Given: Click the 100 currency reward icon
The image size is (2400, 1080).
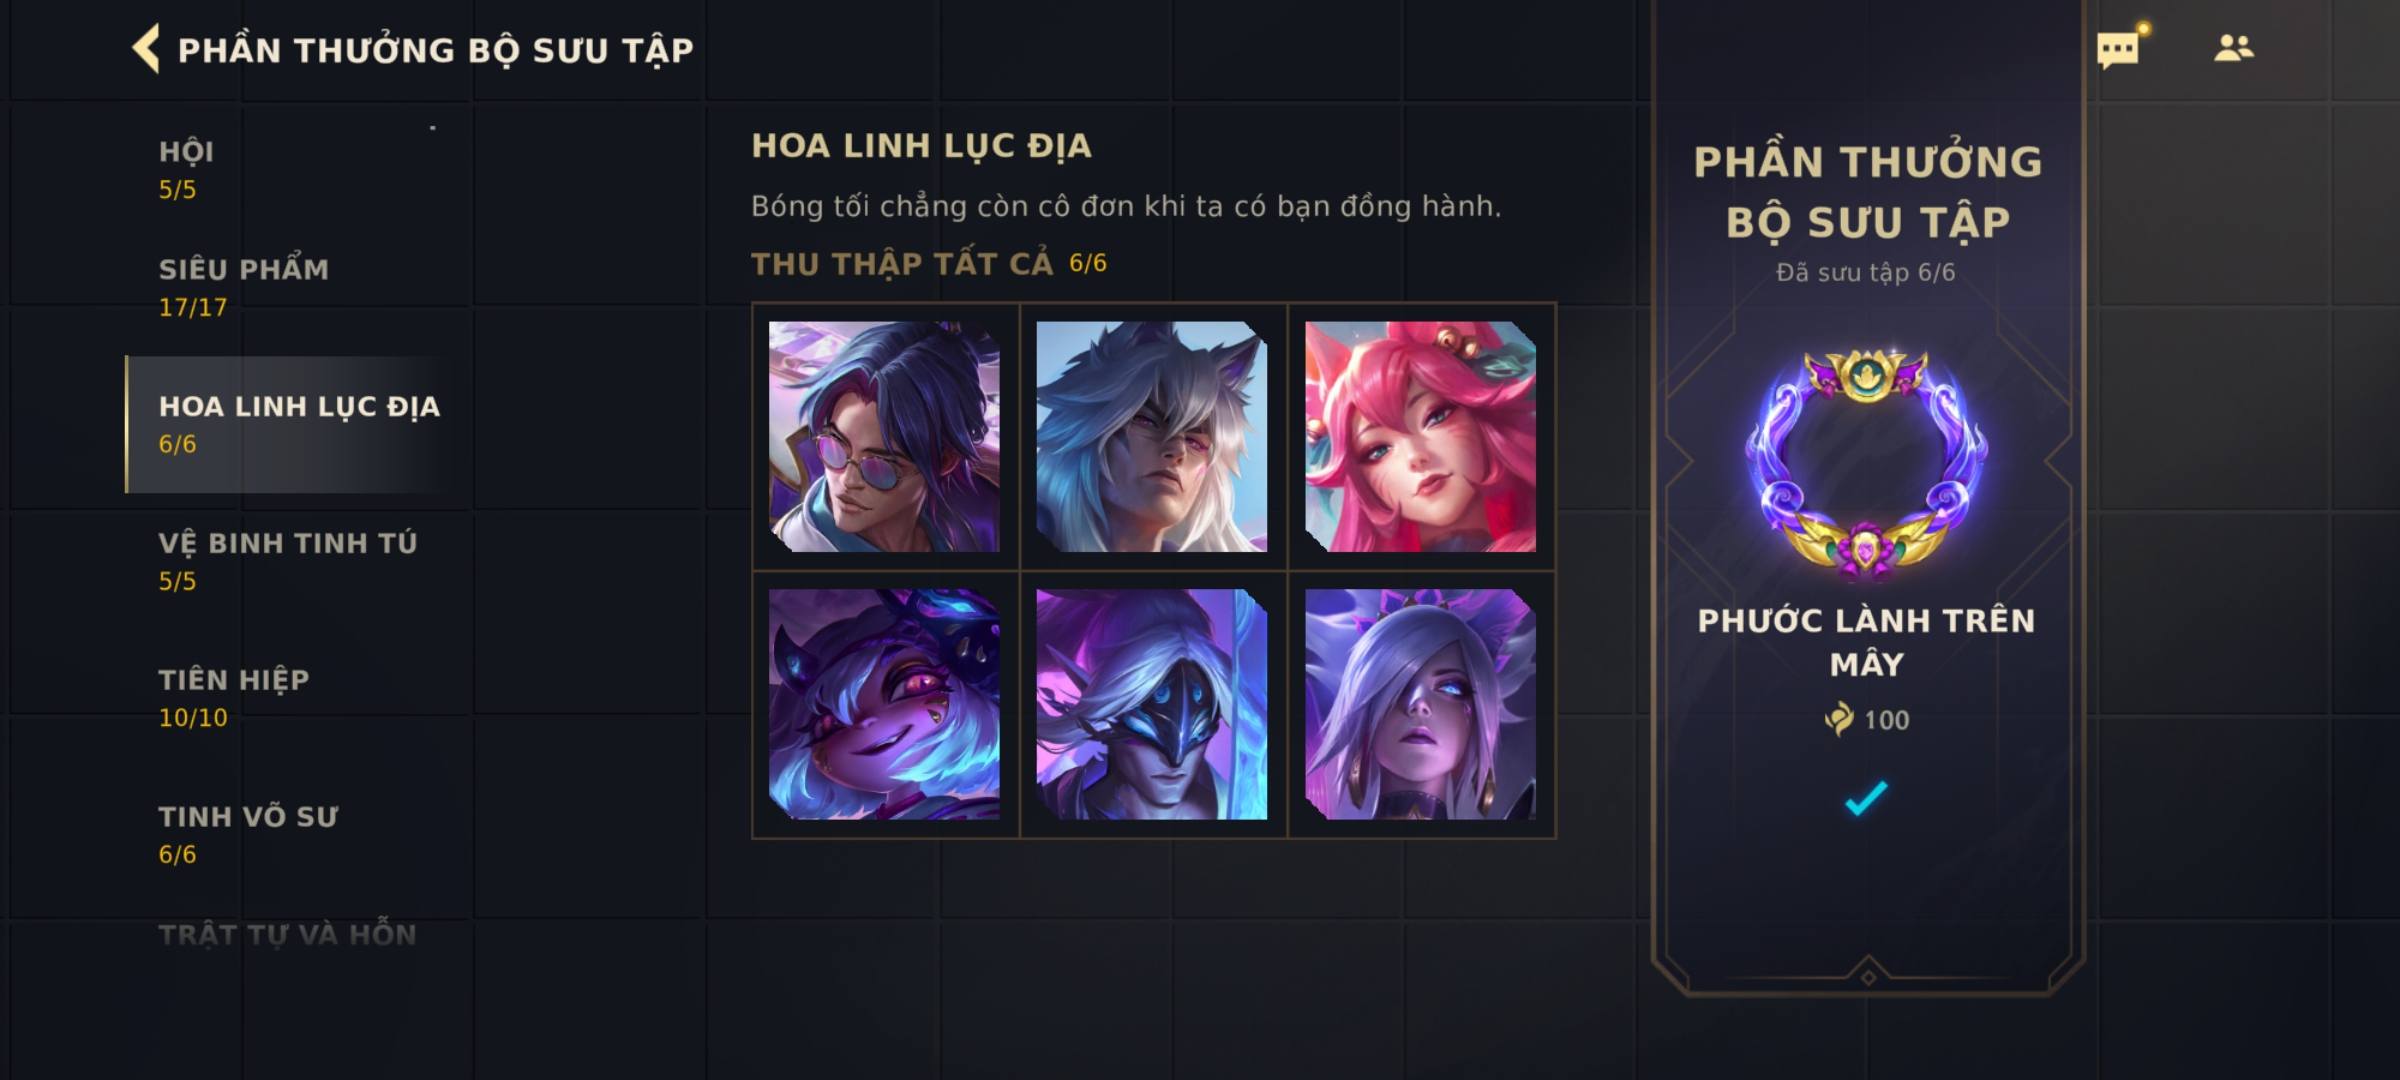Looking at the screenshot, I should coord(1838,719).
